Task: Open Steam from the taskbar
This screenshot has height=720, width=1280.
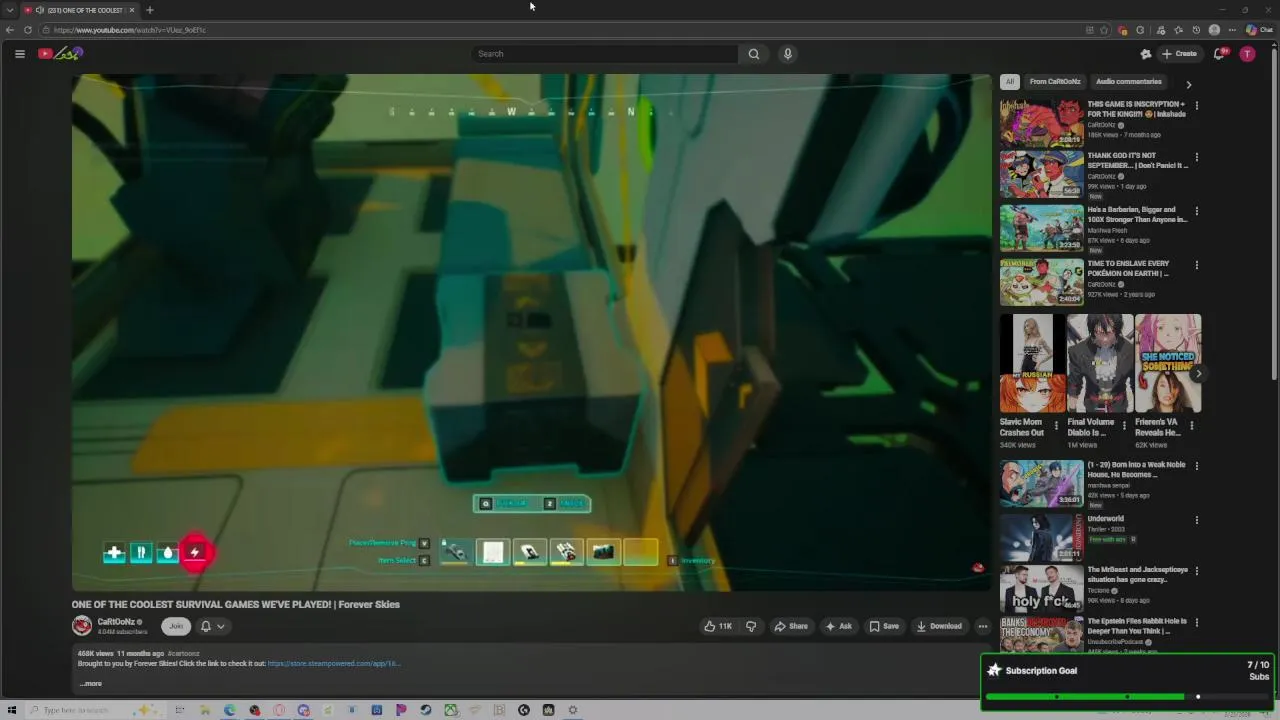Action: [x=426, y=710]
